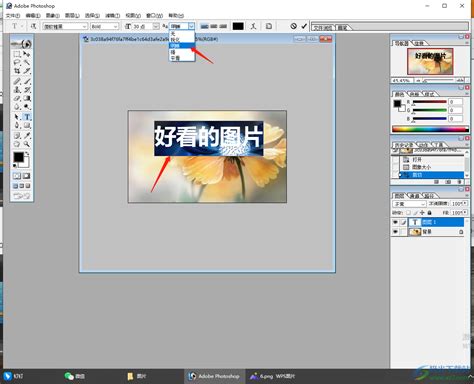
Task: Open the tool preset picker
Action: [x=16, y=26]
